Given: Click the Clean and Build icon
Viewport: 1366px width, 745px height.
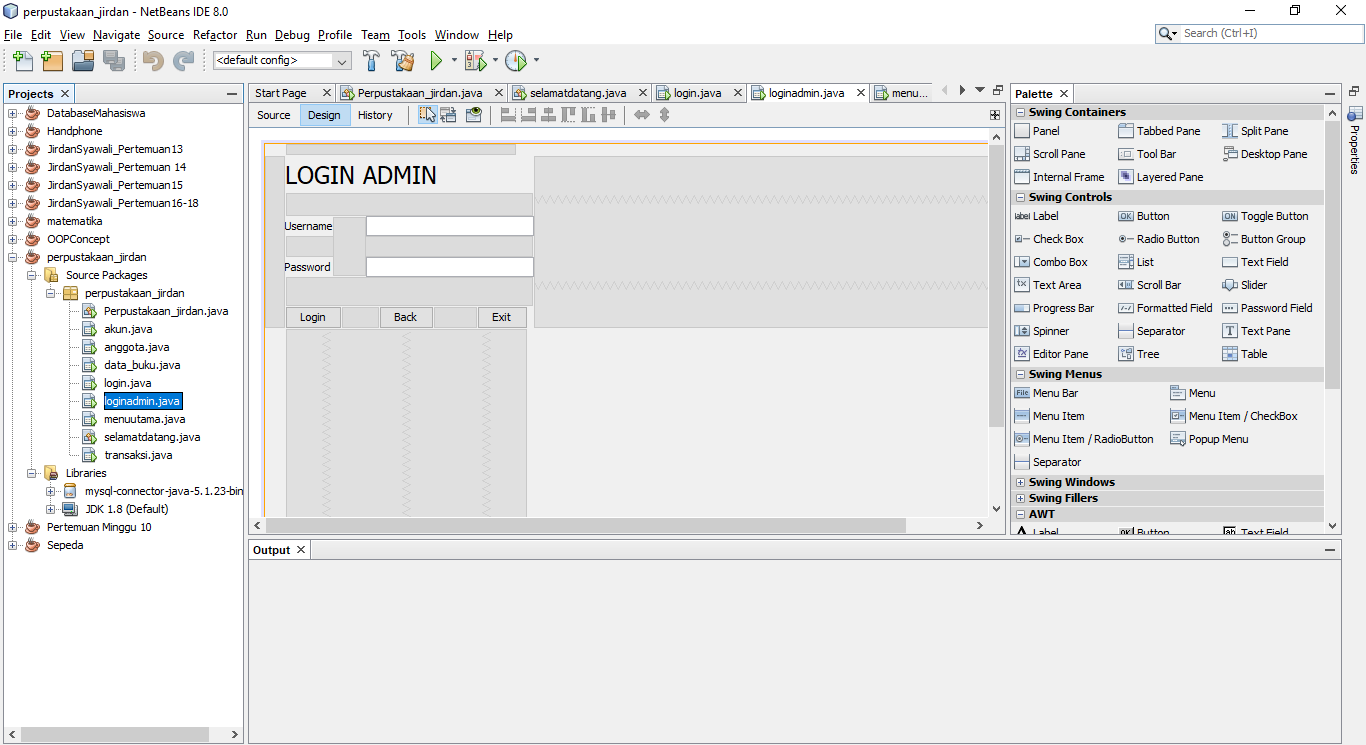Looking at the screenshot, I should (x=402, y=60).
